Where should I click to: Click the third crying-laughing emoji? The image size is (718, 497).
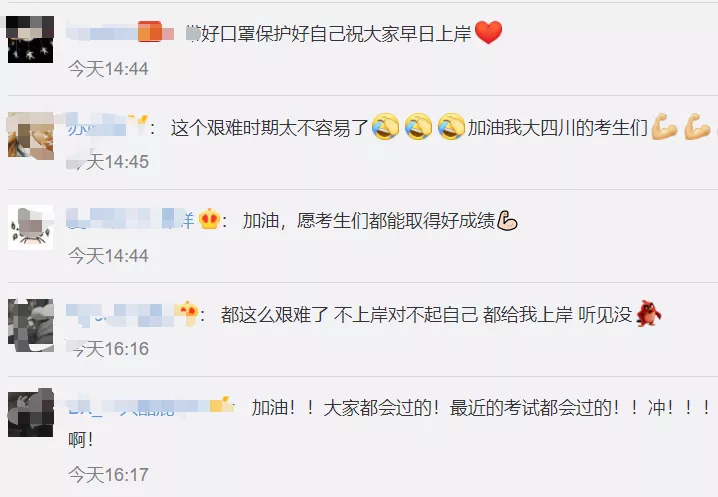[x=451, y=127]
